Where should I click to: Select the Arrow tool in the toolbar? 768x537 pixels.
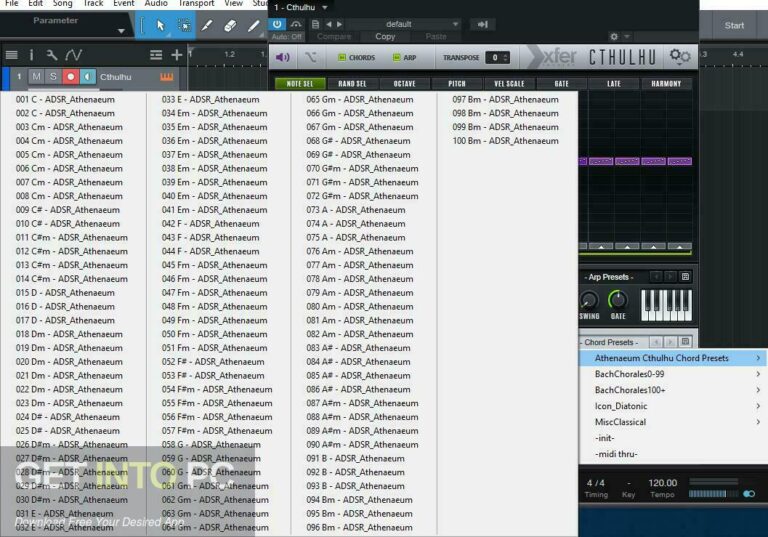pos(160,25)
